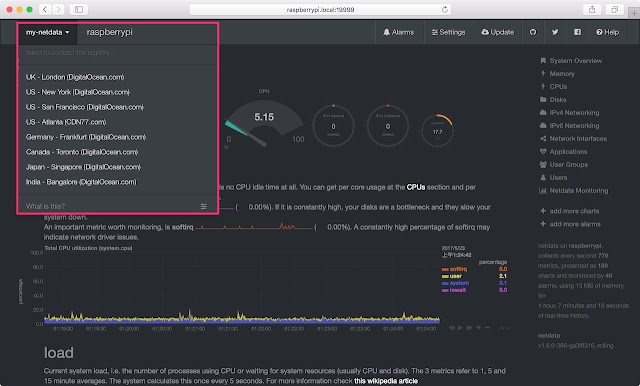Image resolution: width=640 pixels, height=386 pixels.
Task: Click the 17.7 circular gauge
Action: [437, 131]
